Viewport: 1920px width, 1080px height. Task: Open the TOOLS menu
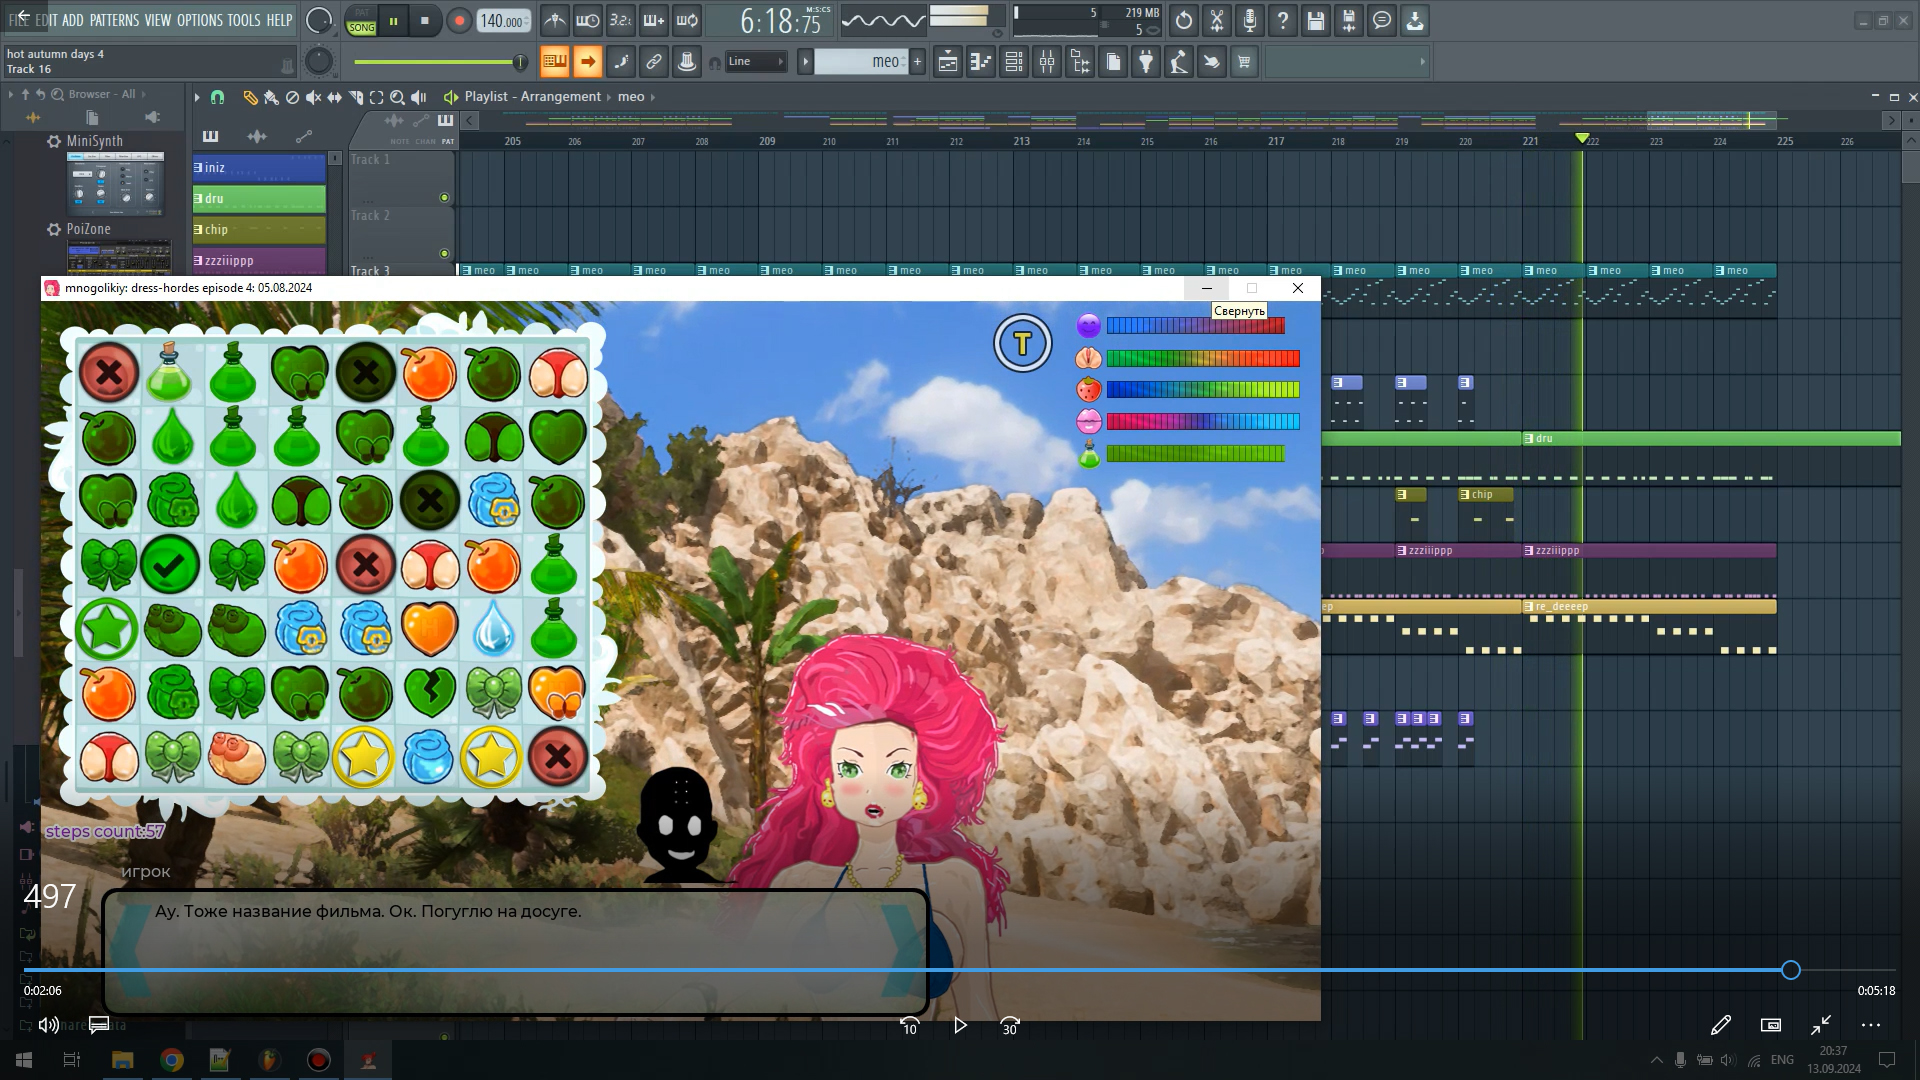[x=244, y=20]
